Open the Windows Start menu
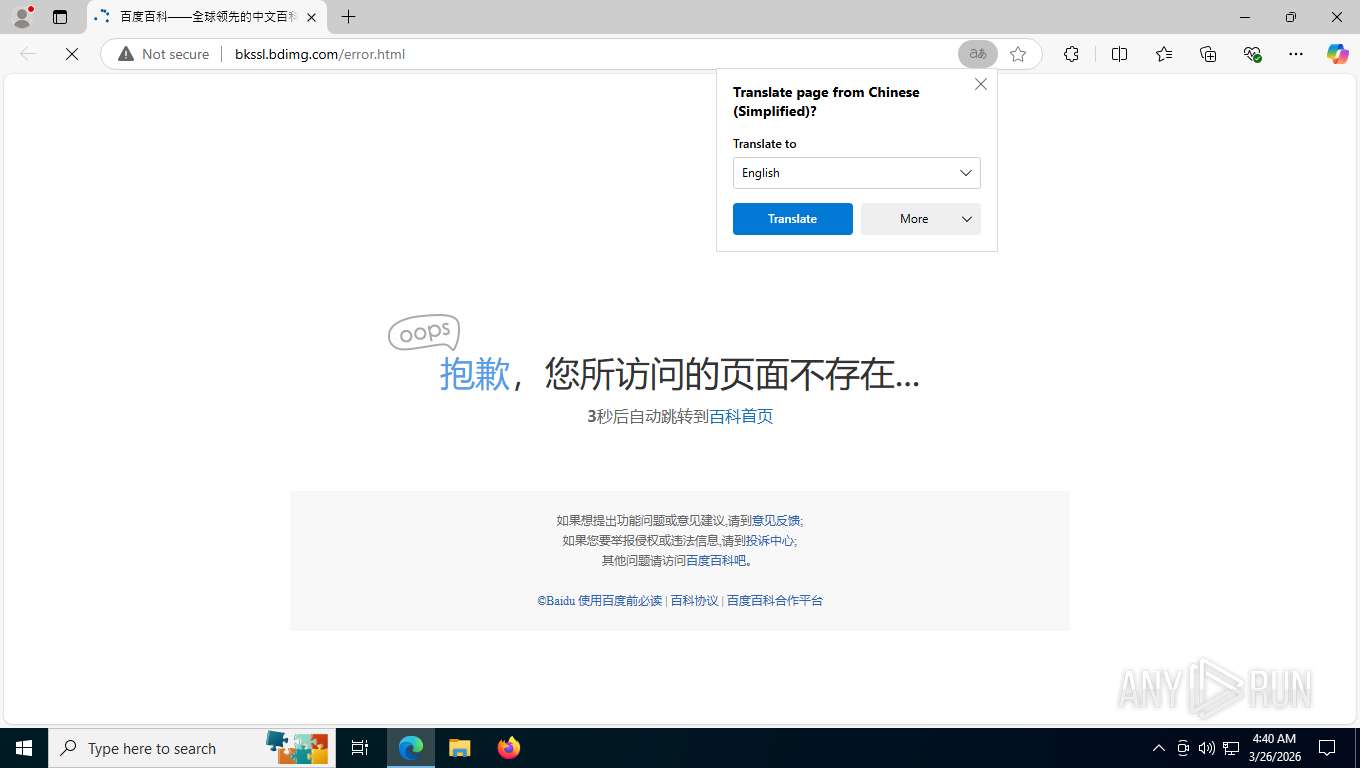The width and height of the screenshot is (1360, 768). [24, 748]
